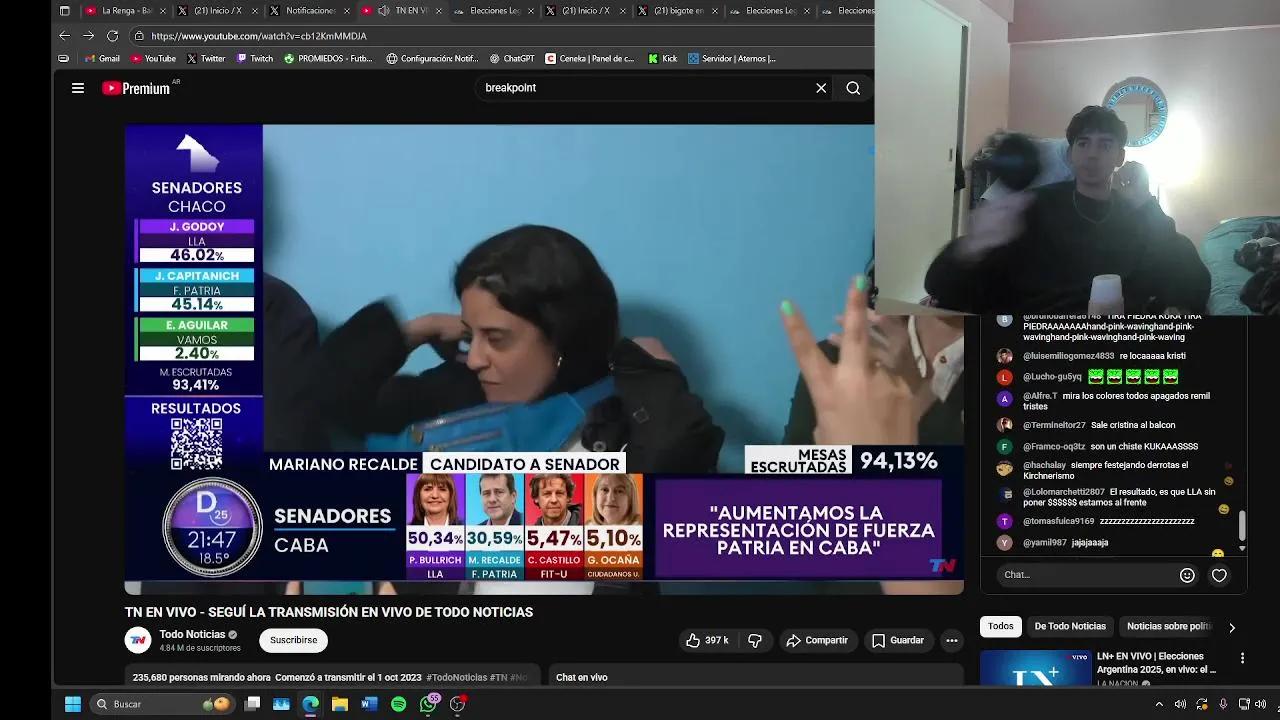The width and height of the screenshot is (1280, 720).
Task: Go back using browser back arrow
Action: 64,36
